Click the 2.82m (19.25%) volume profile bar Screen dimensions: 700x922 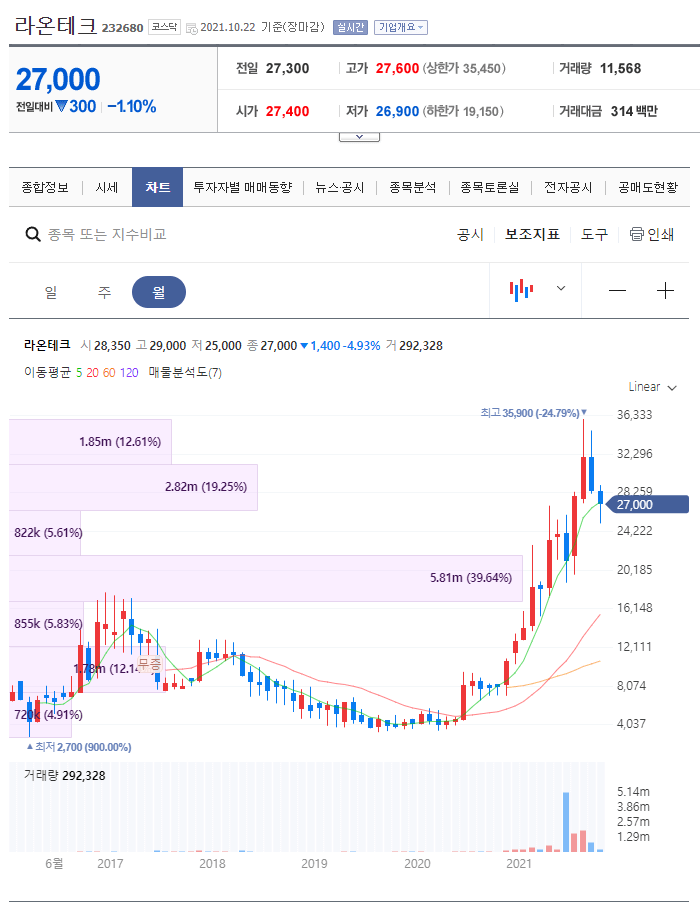coord(134,487)
